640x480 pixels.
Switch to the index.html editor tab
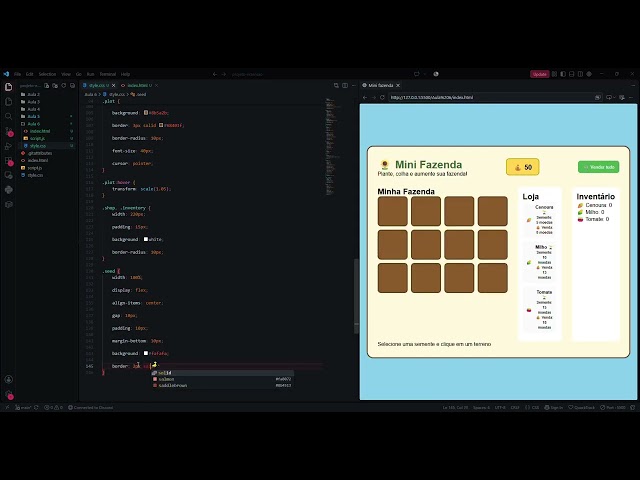[138, 85]
